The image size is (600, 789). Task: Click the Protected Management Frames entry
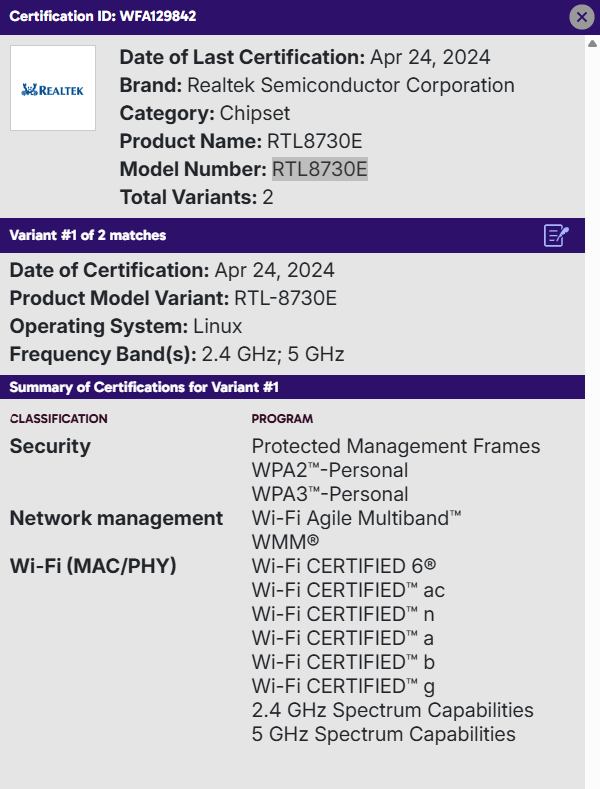396,446
